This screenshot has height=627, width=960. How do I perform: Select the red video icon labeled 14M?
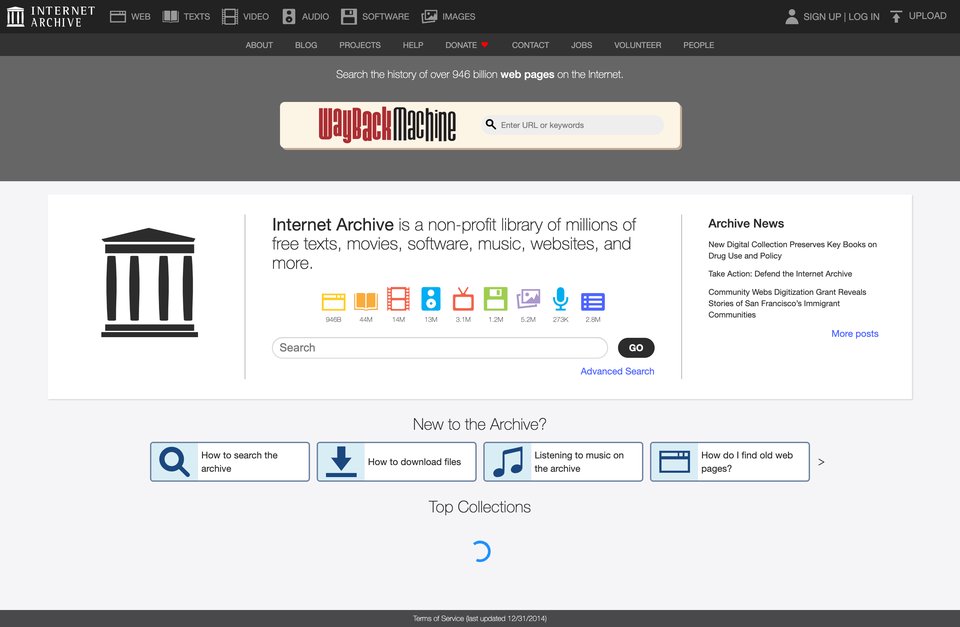coord(398,299)
